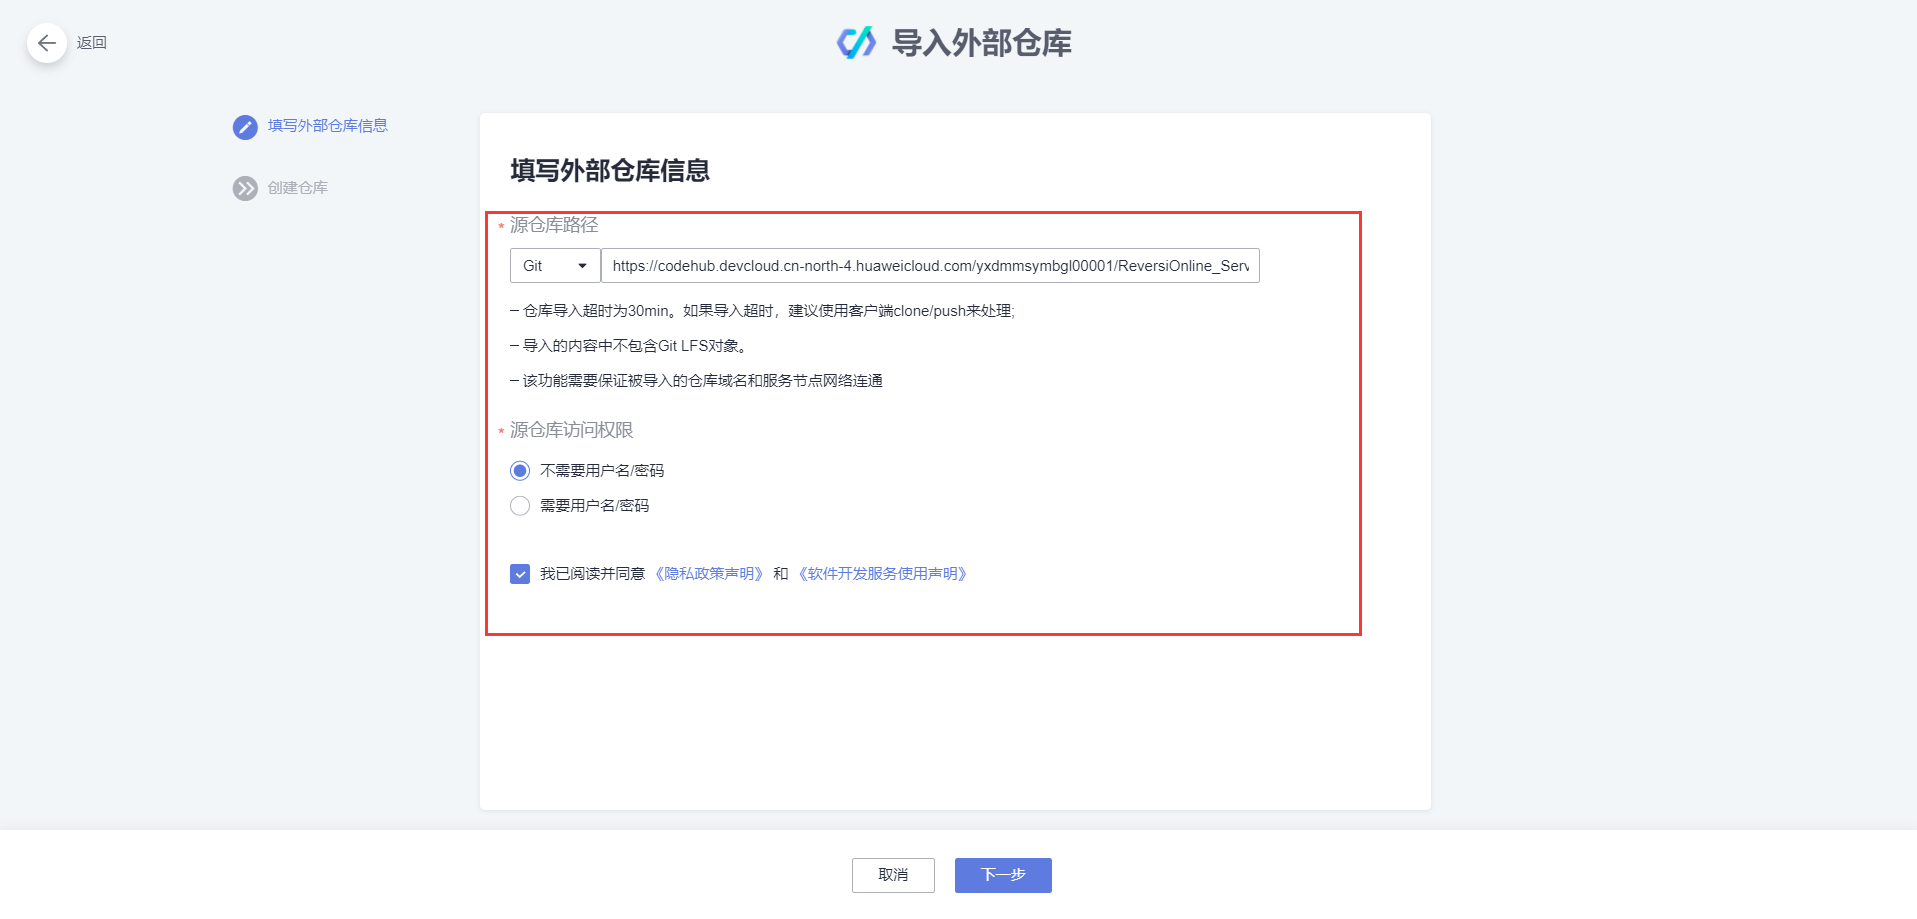Select the 填写外部仓库信息 step in sidebar
Screen dimensions: 1917x919
point(328,127)
